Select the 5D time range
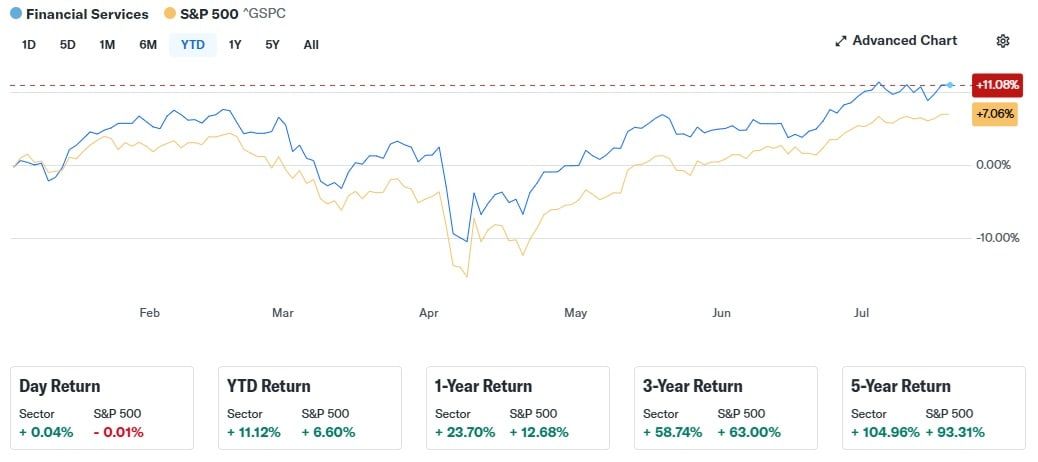The height and width of the screenshot is (462, 1038). click(68, 44)
